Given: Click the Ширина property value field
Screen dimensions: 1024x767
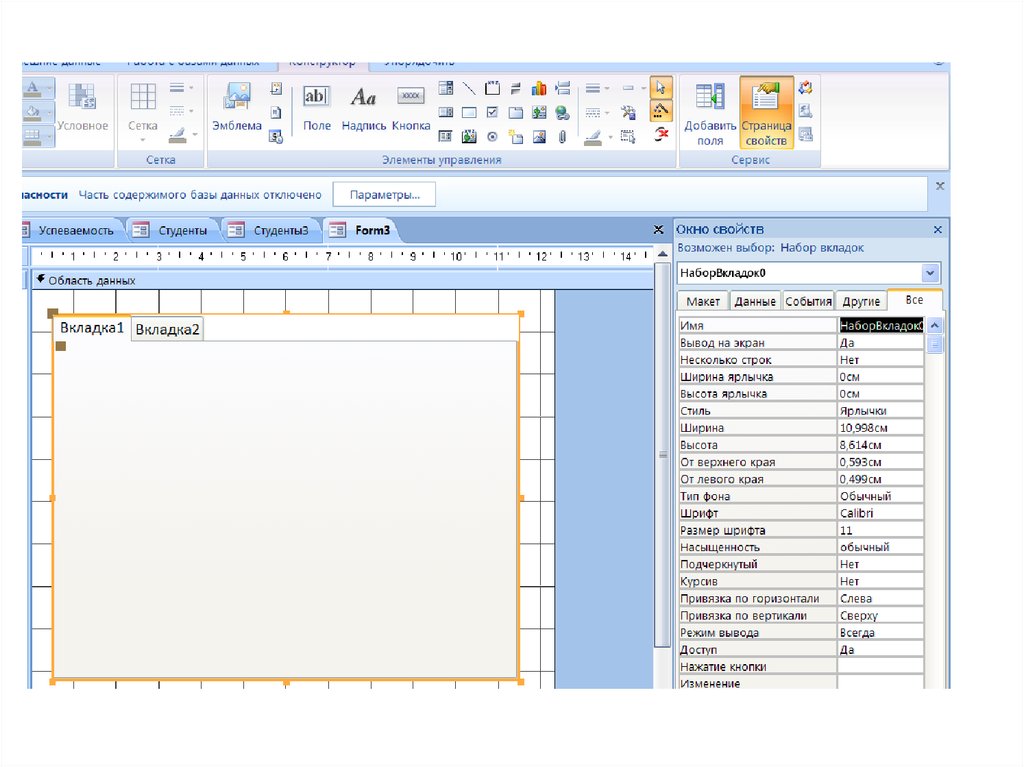Looking at the screenshot, I should tap(880, 427).
